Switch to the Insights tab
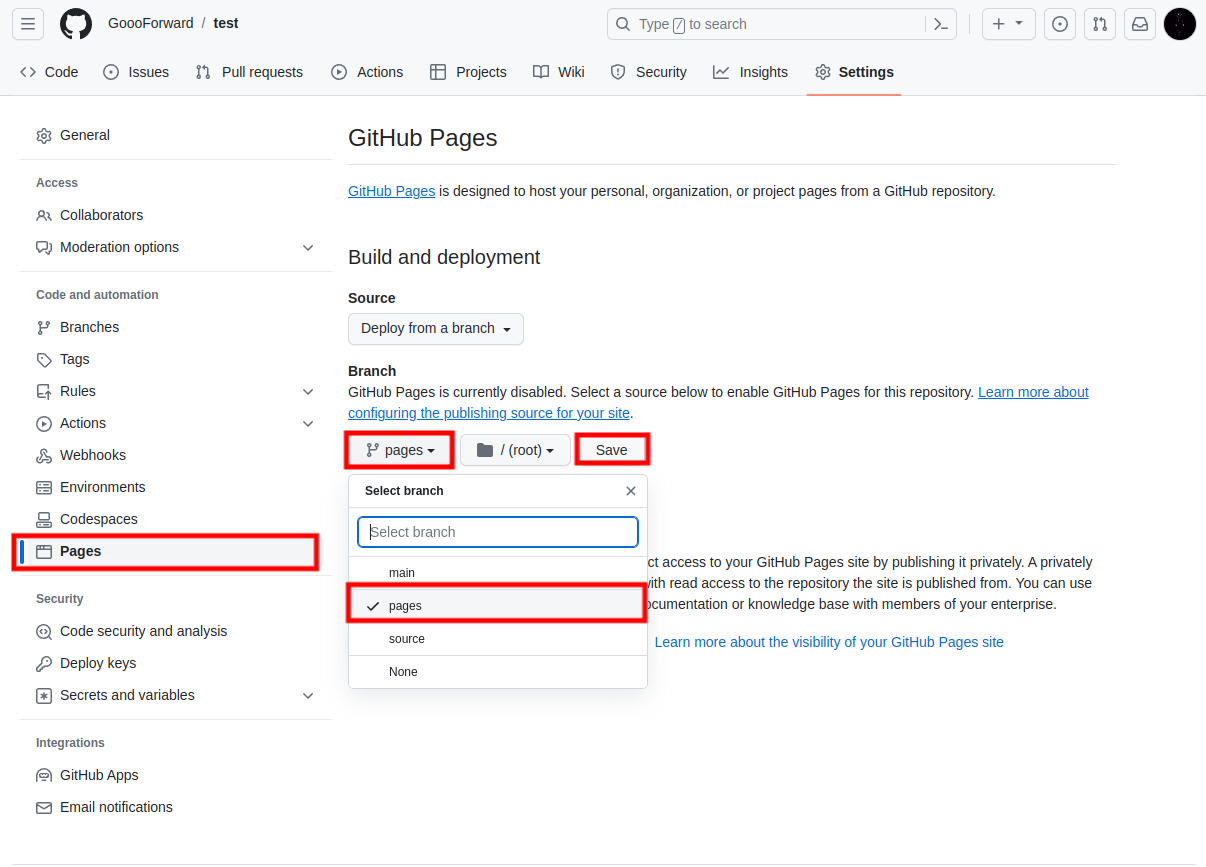 [751, 72]
